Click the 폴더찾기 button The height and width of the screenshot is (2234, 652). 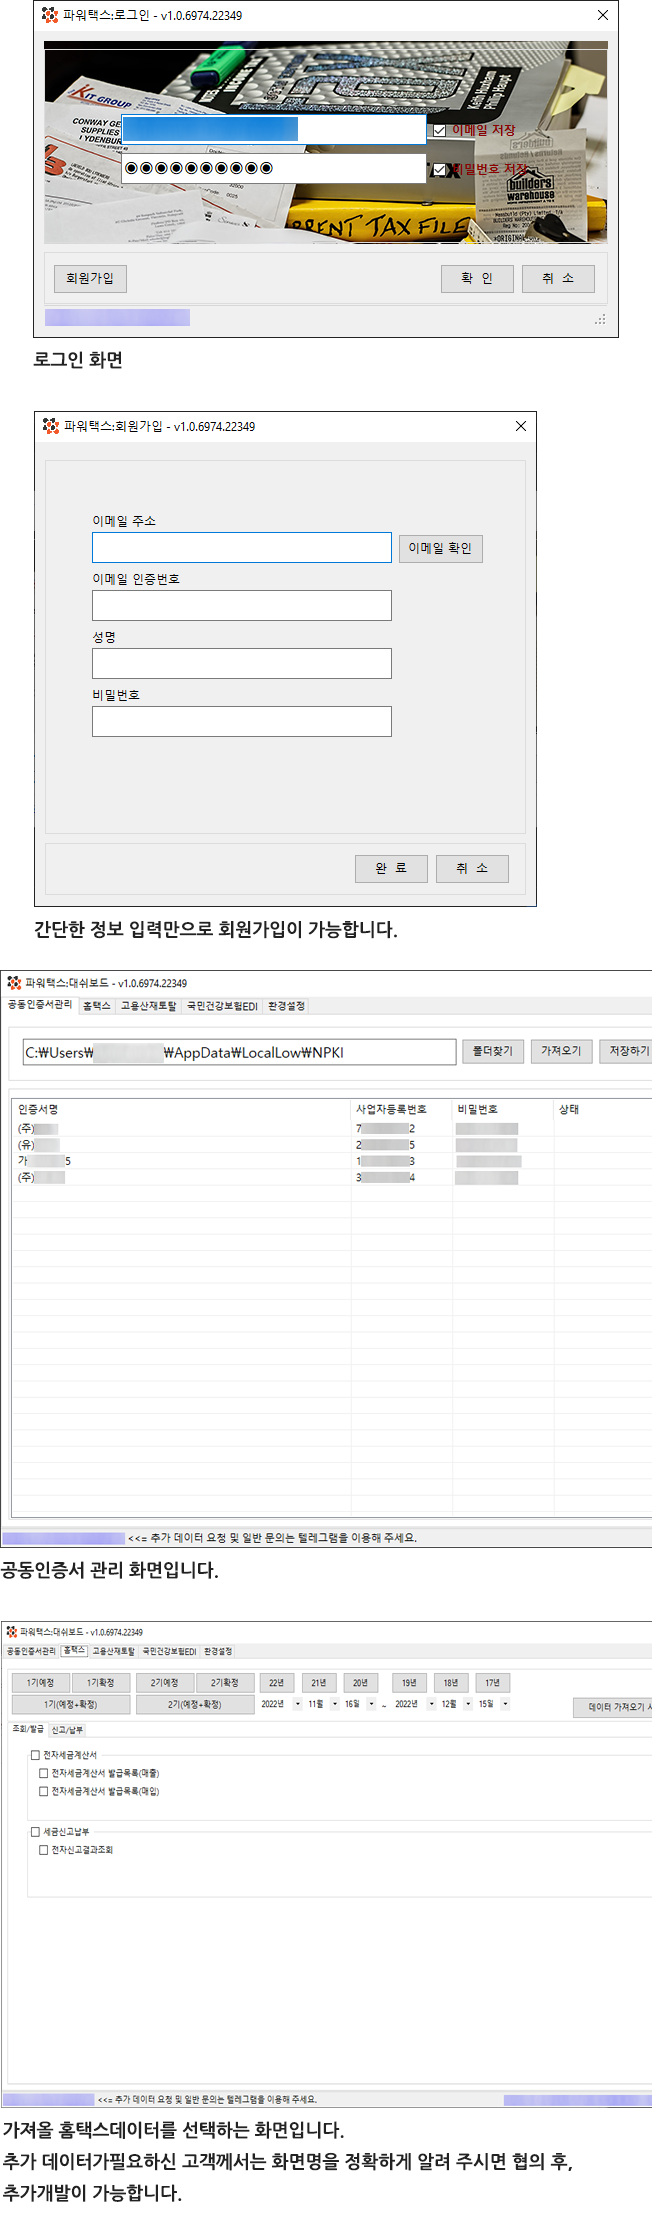[x=492, y=1051]
